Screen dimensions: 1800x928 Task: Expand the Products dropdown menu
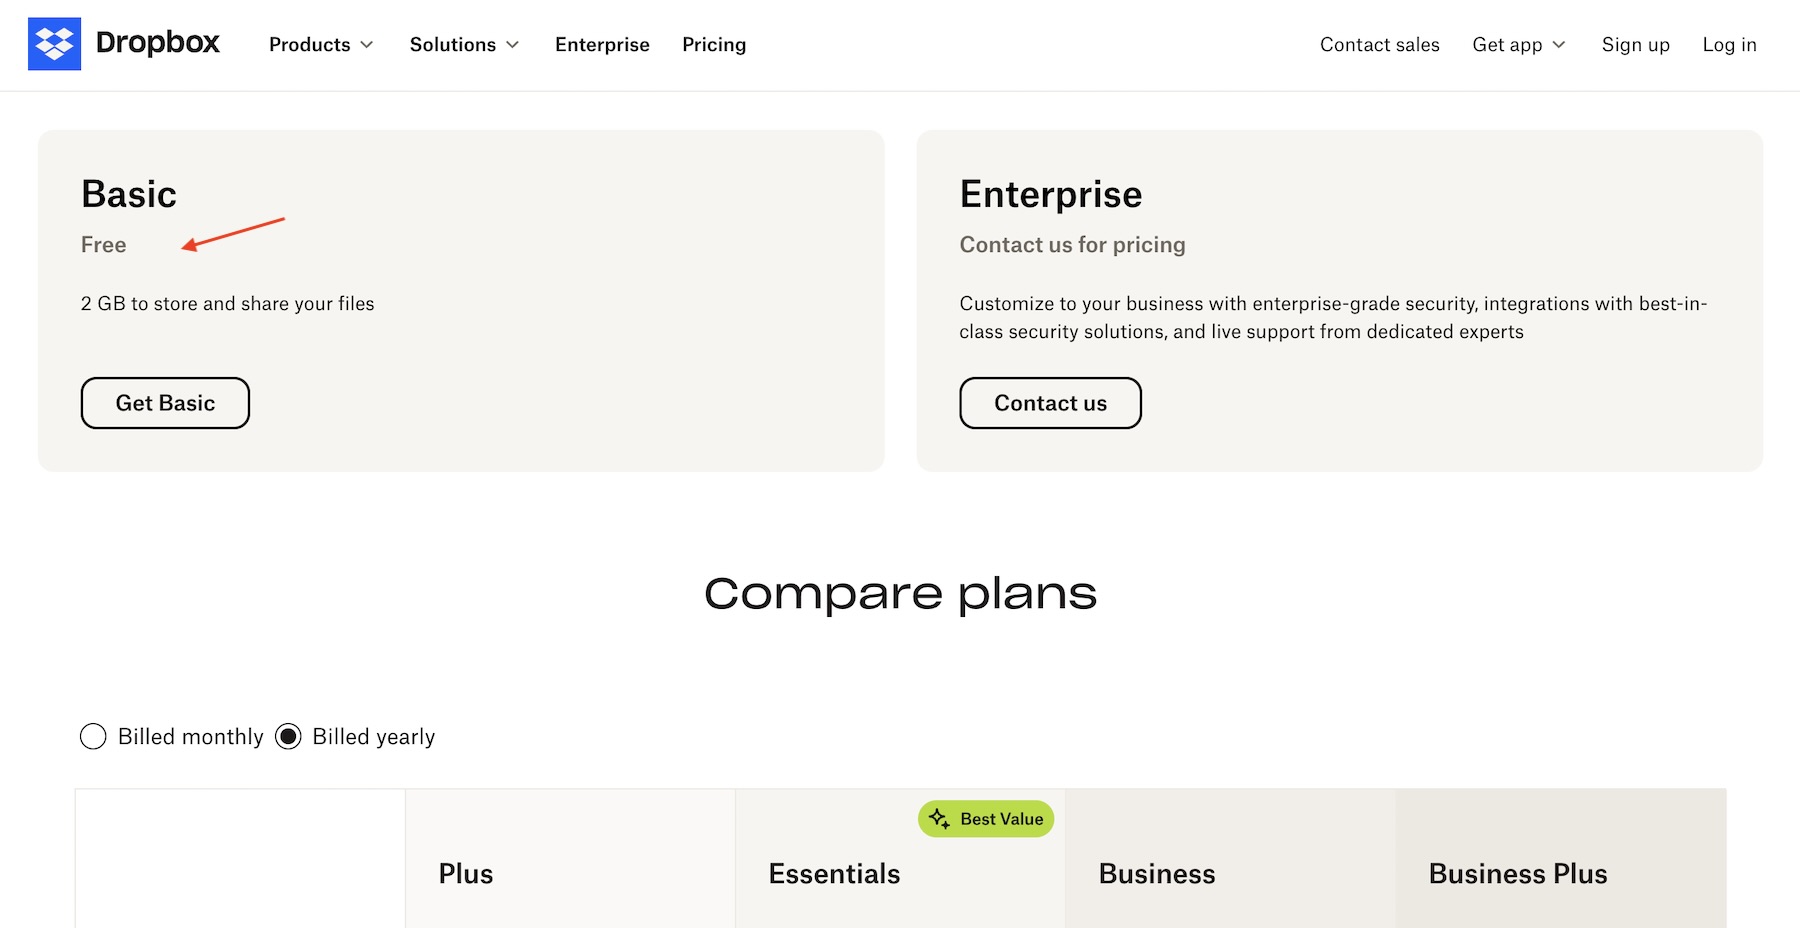coord(320,45)
